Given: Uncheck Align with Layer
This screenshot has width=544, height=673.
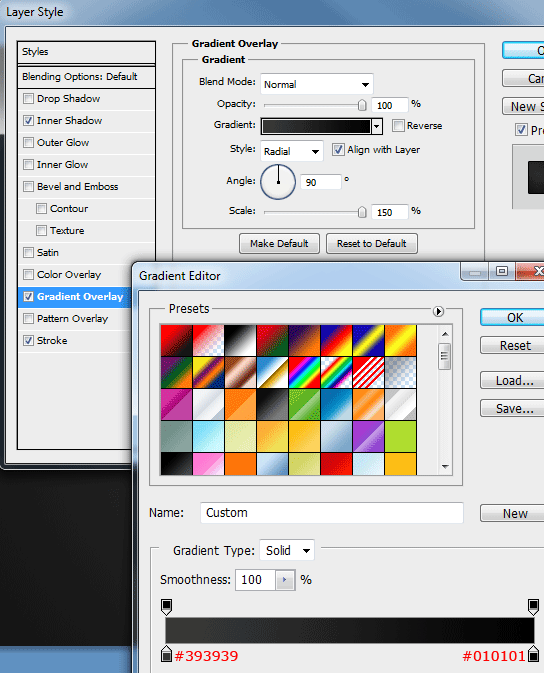Looking at the screenshot, I should (338, 150).
